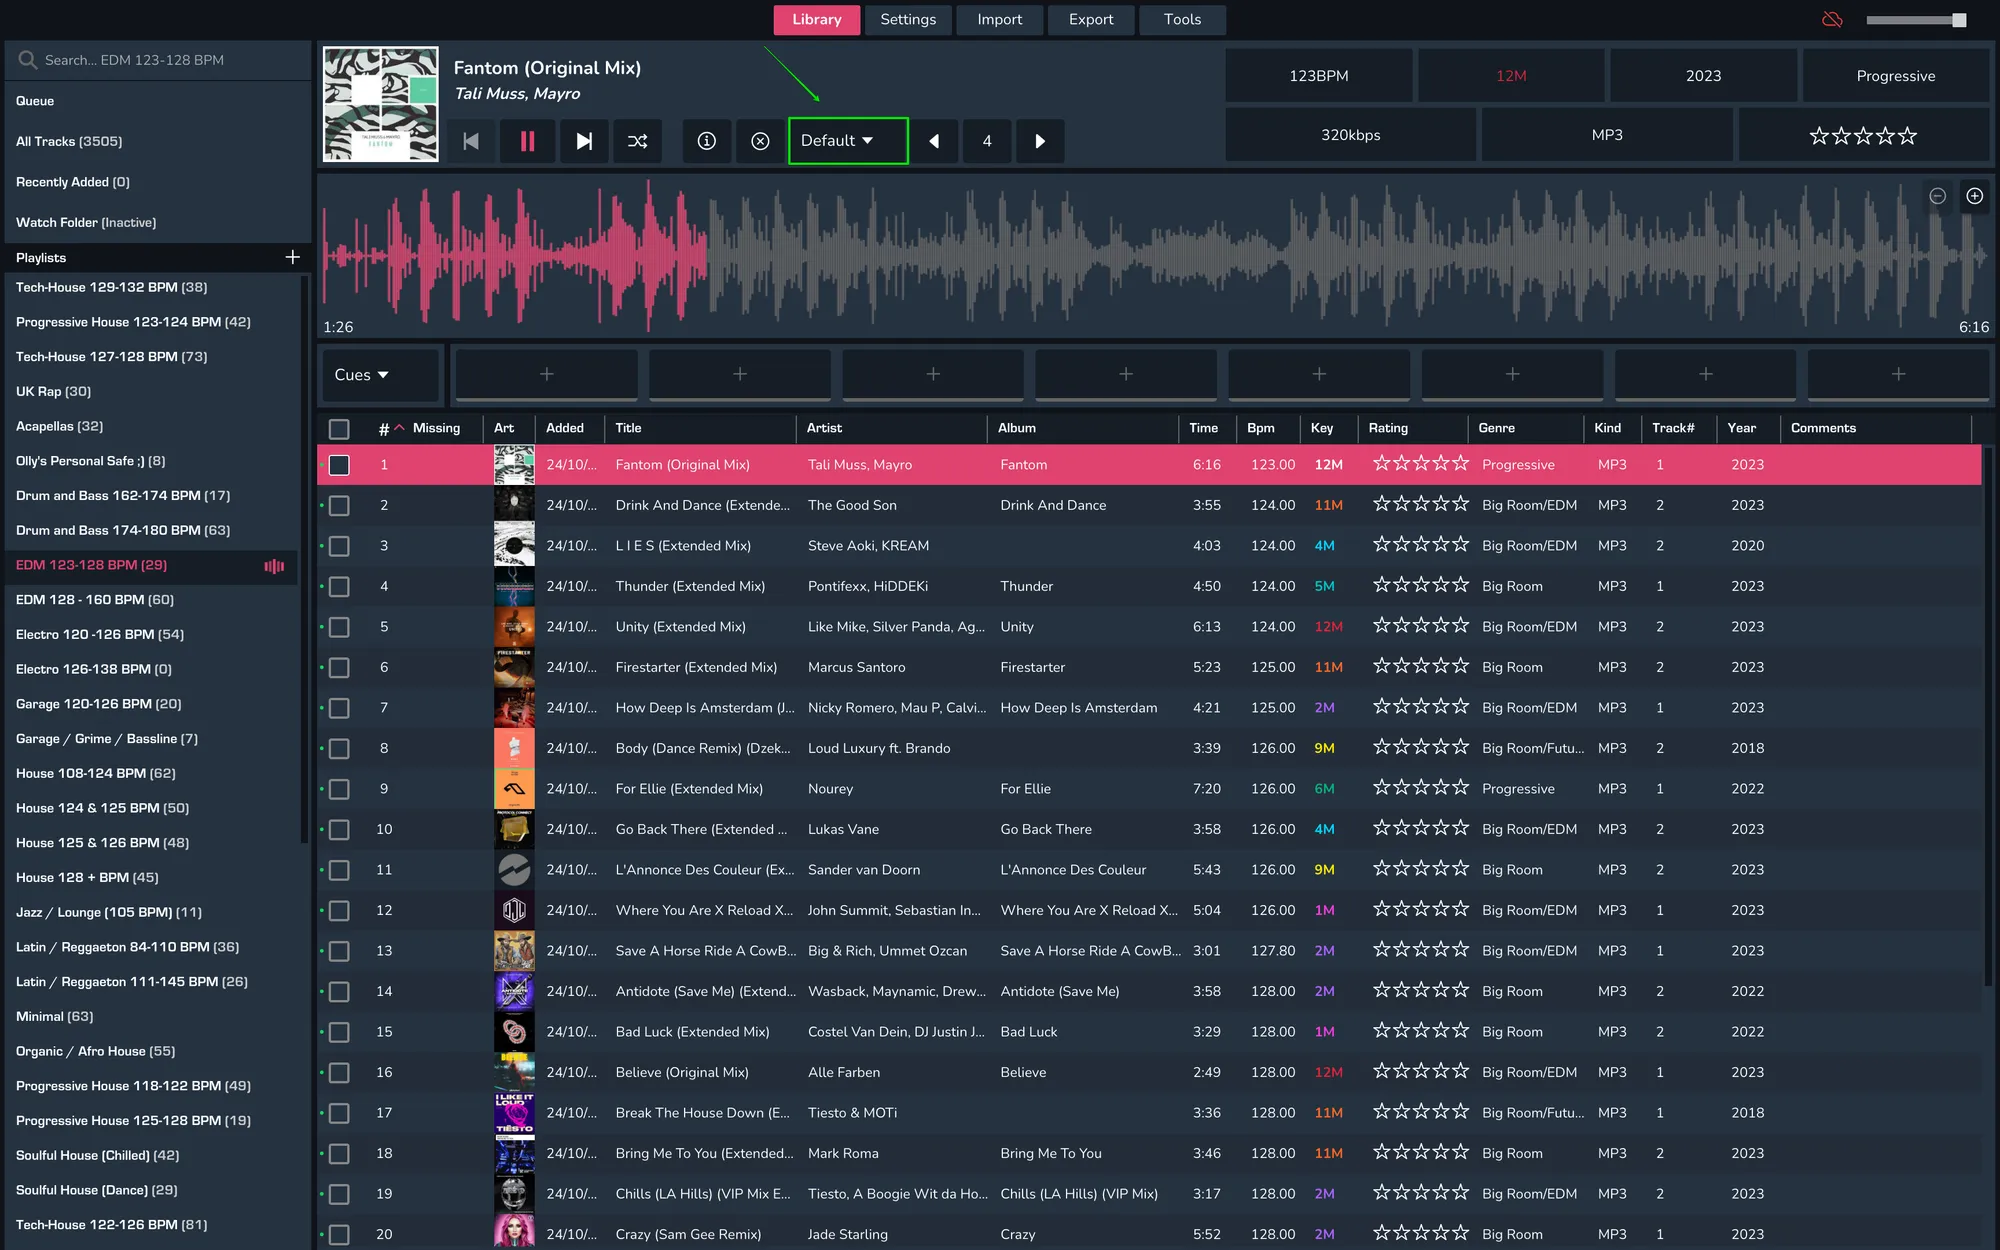Toggle the sort arrow on the # column
Image resolution: width=2000 pixels, height=1250 pixels.
pos(398,427)
